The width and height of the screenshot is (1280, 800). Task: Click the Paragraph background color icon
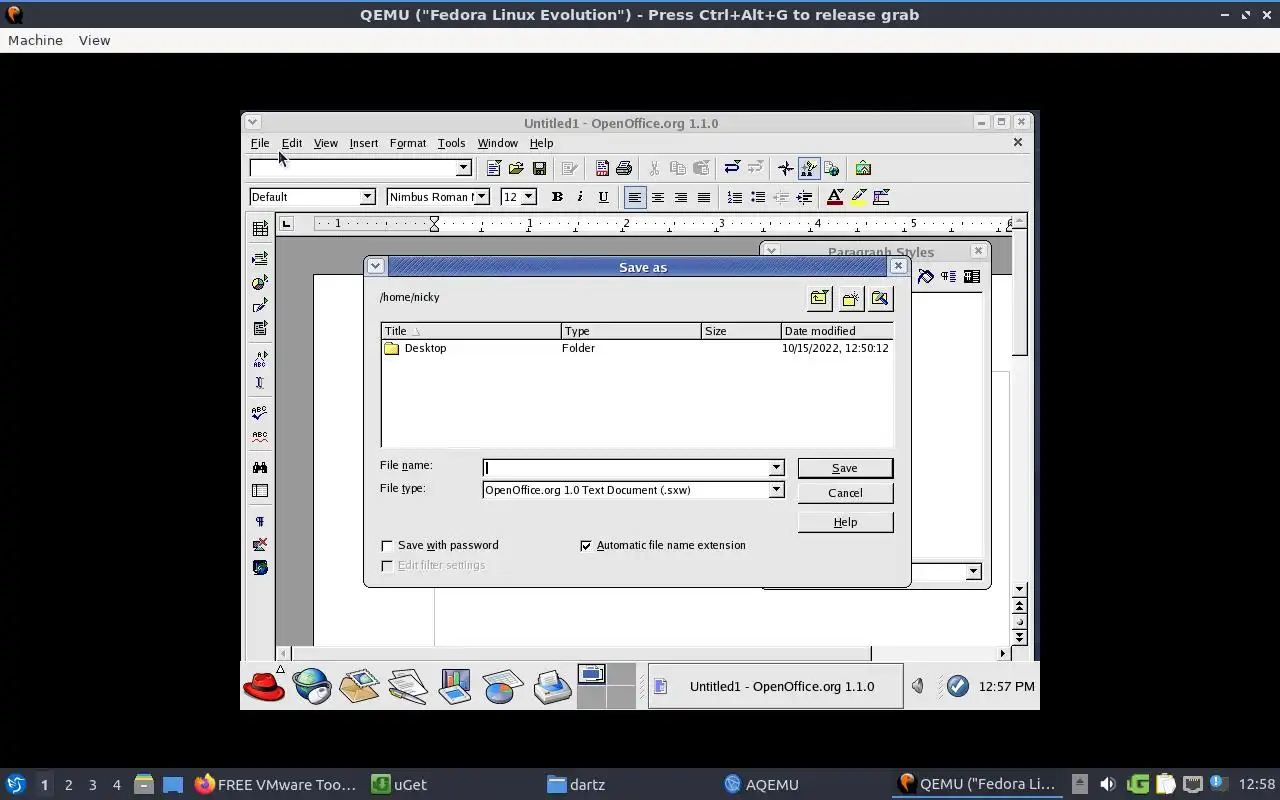click(881, 197)
